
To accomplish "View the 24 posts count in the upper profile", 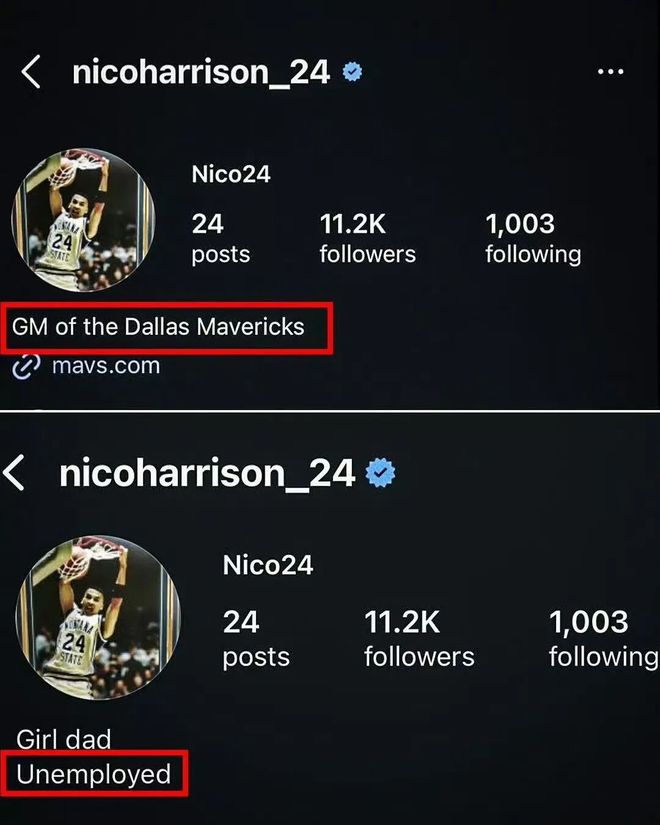I will (x=218, y=238).
